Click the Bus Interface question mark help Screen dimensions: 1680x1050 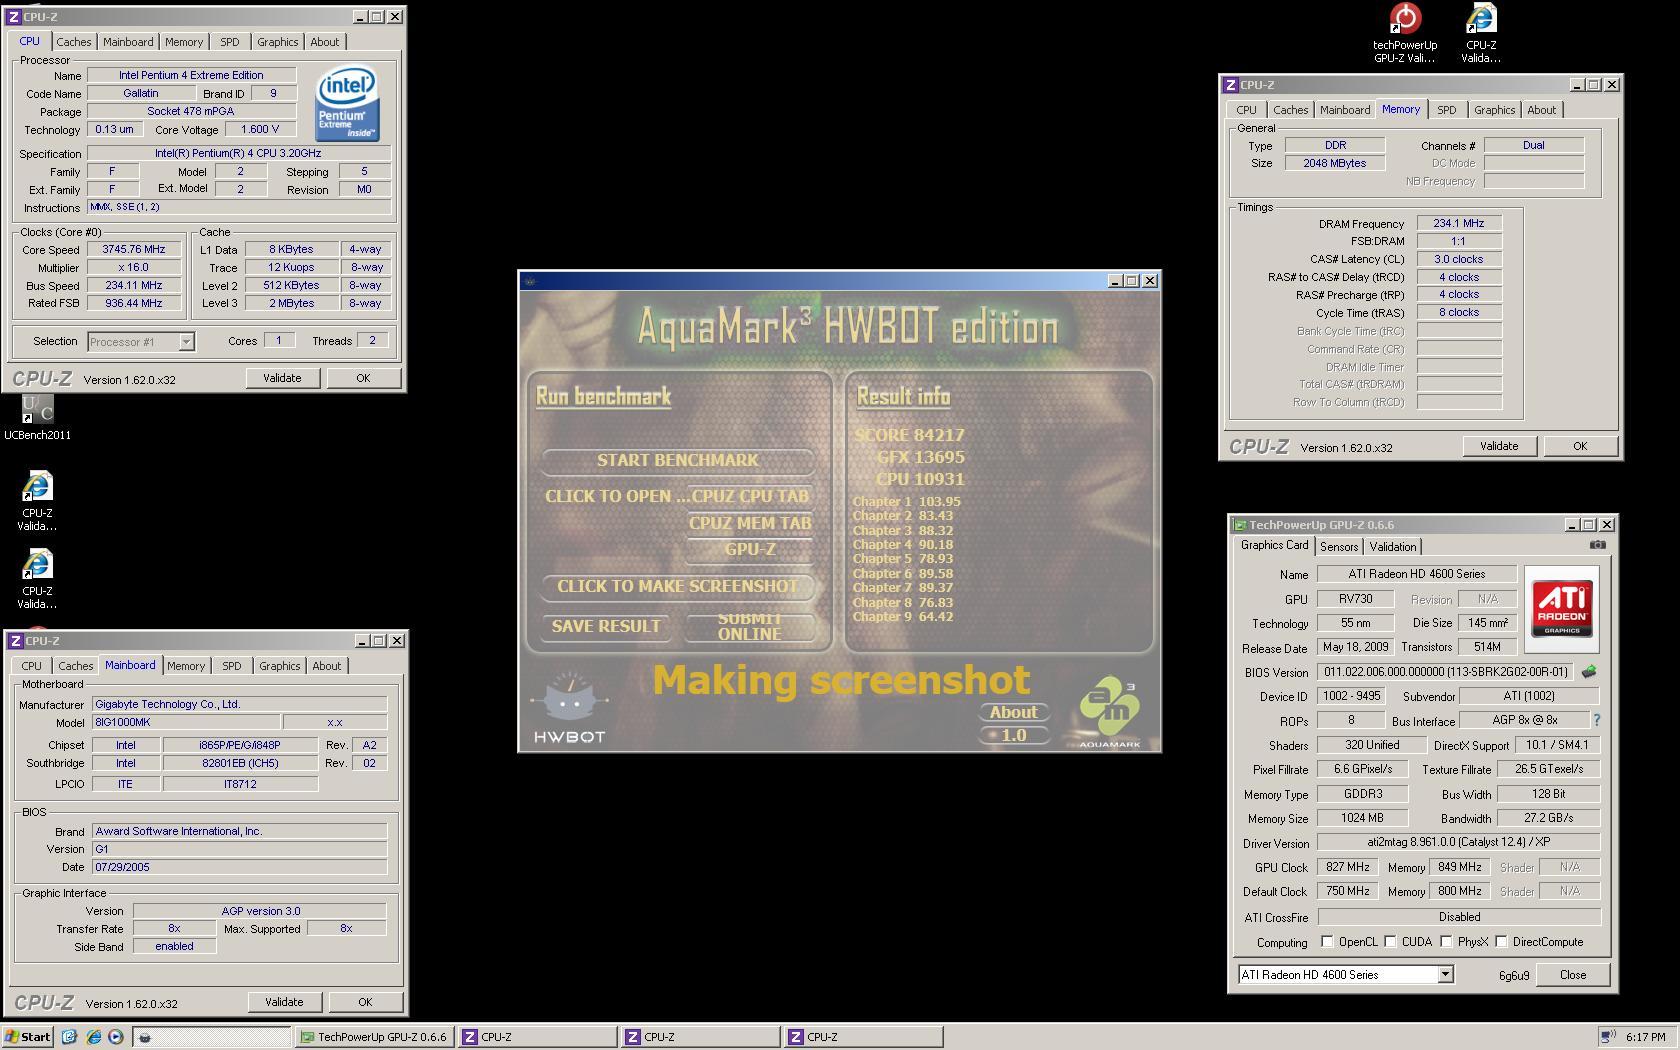pos(1596,720)
